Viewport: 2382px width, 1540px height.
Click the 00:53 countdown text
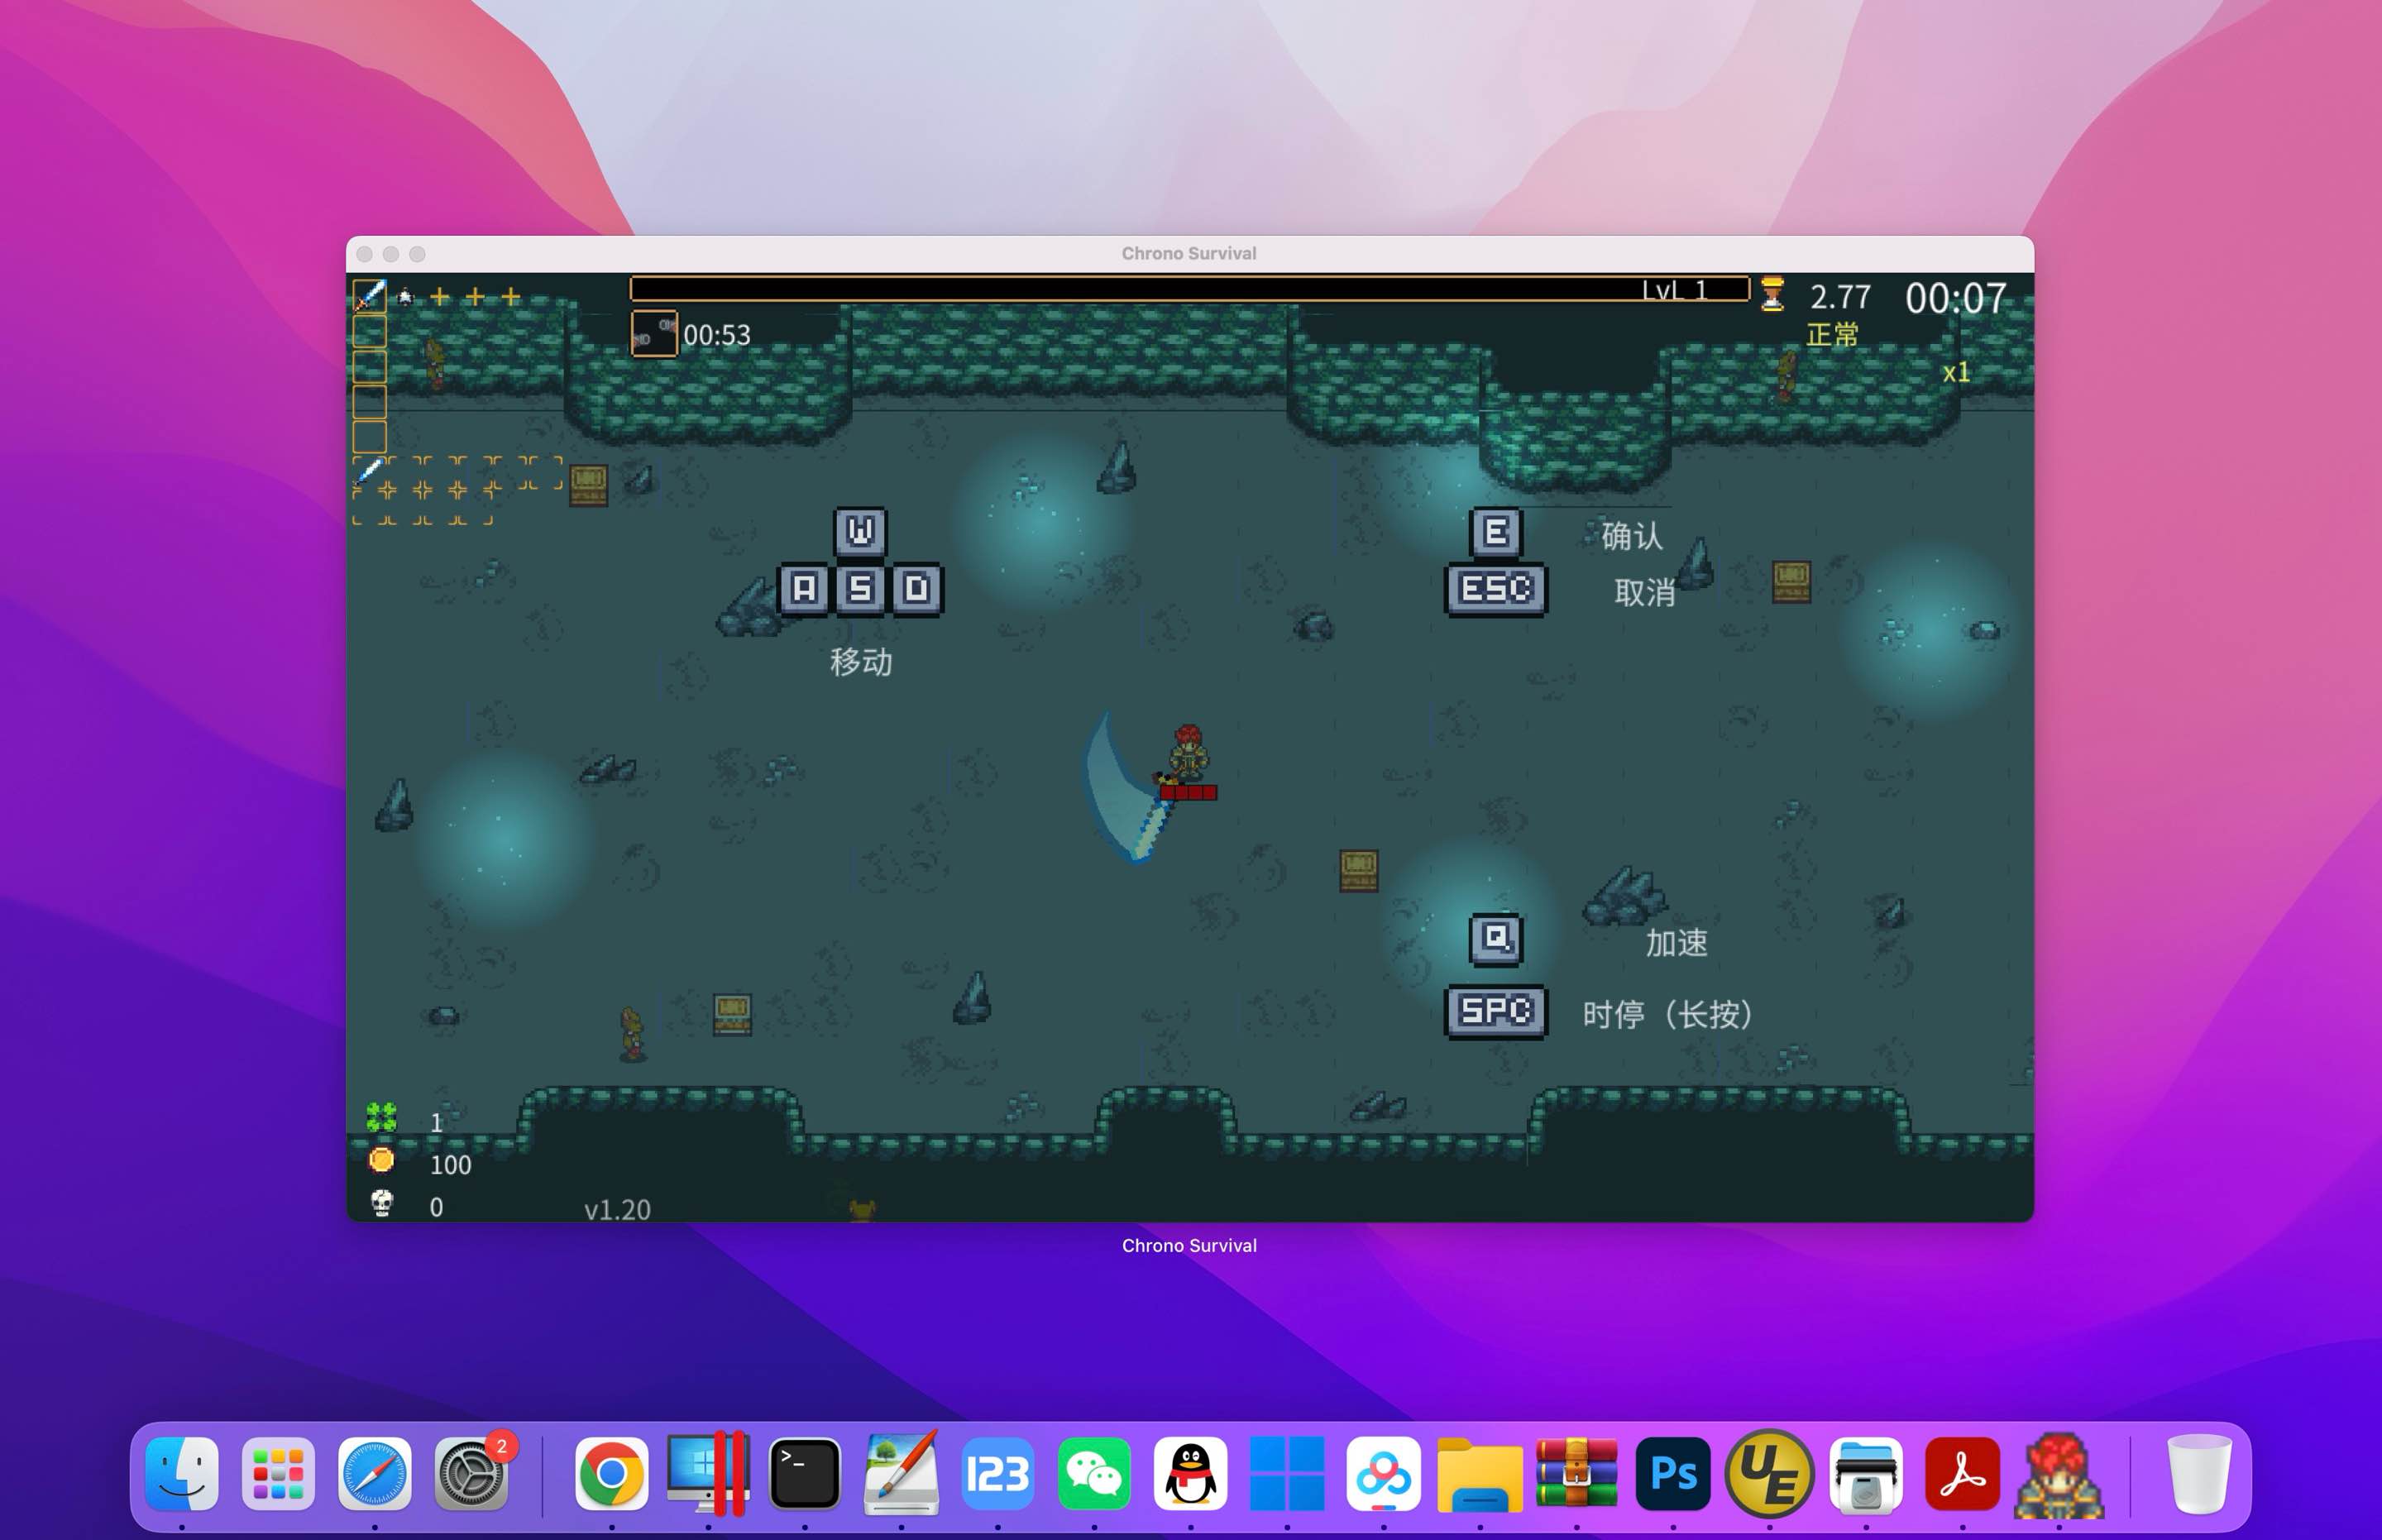716,335
